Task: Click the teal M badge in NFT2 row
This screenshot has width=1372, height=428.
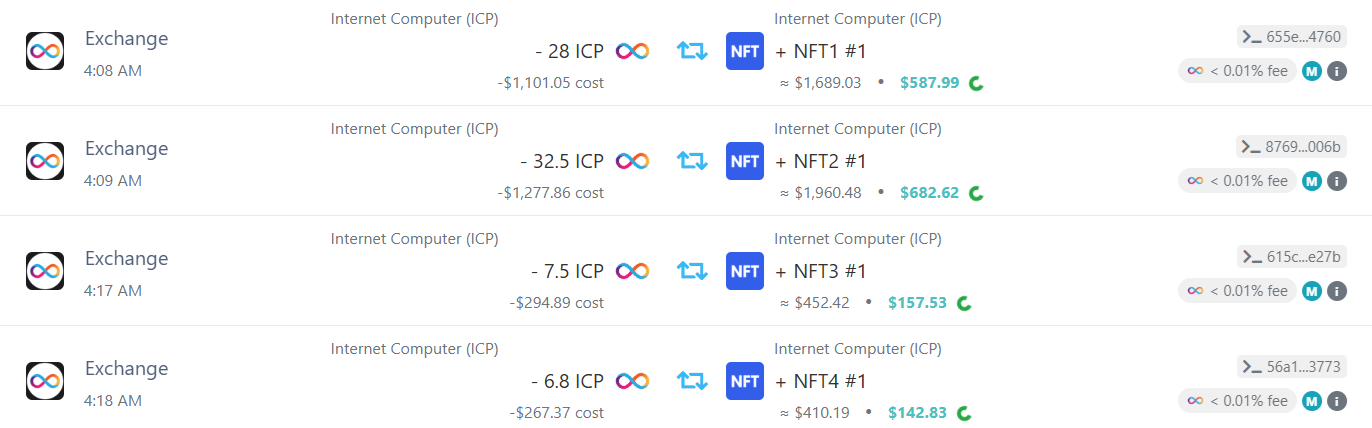Action: coord(1312,181)
